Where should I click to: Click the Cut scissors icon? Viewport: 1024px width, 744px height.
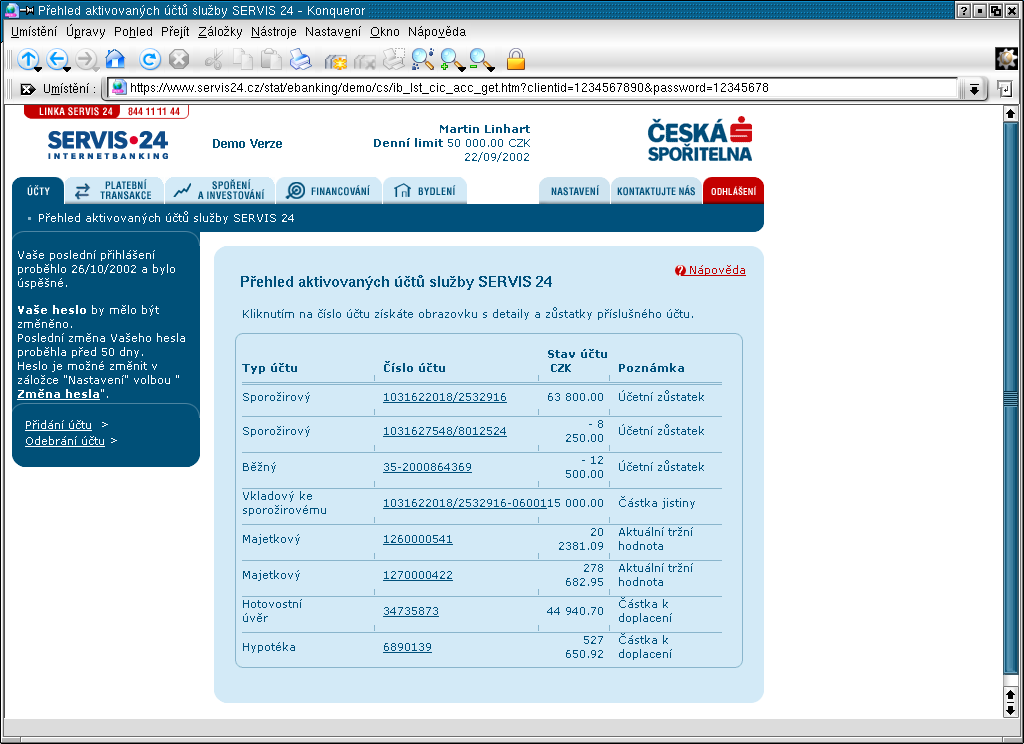pos(214,59)
